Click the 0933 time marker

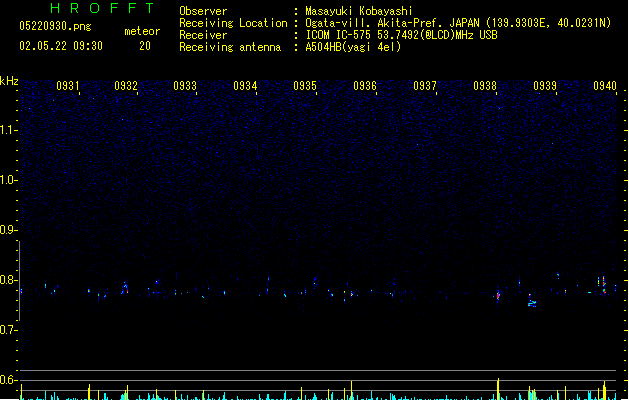185,86
